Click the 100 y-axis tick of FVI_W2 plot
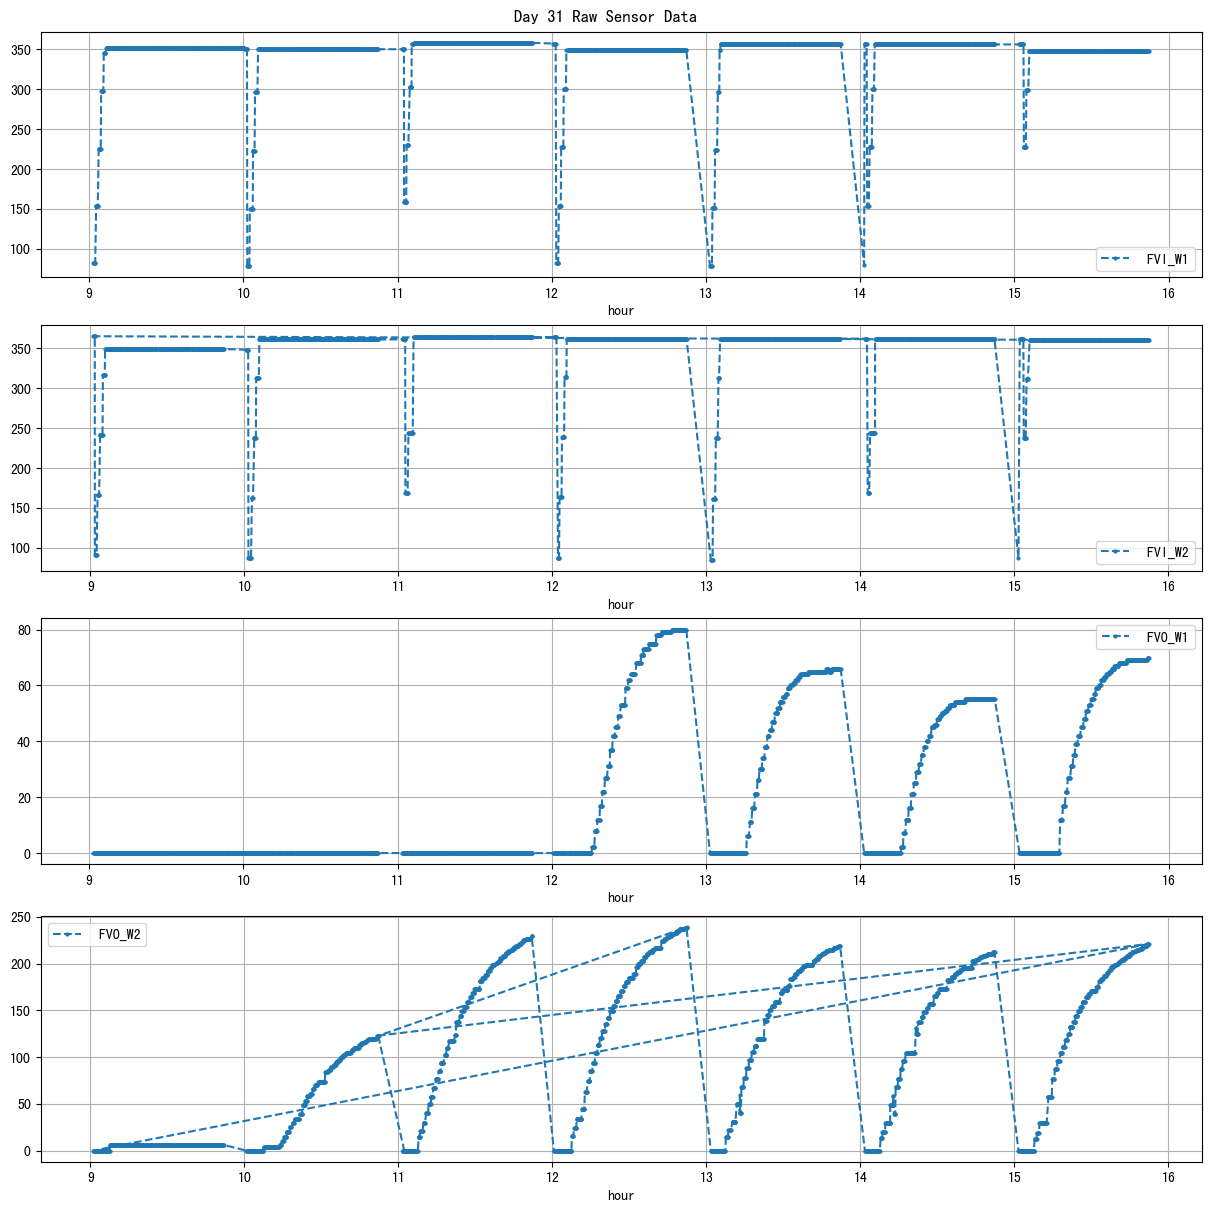The height and width of the screenshot is (1211, 1211). tap(22, 549)
